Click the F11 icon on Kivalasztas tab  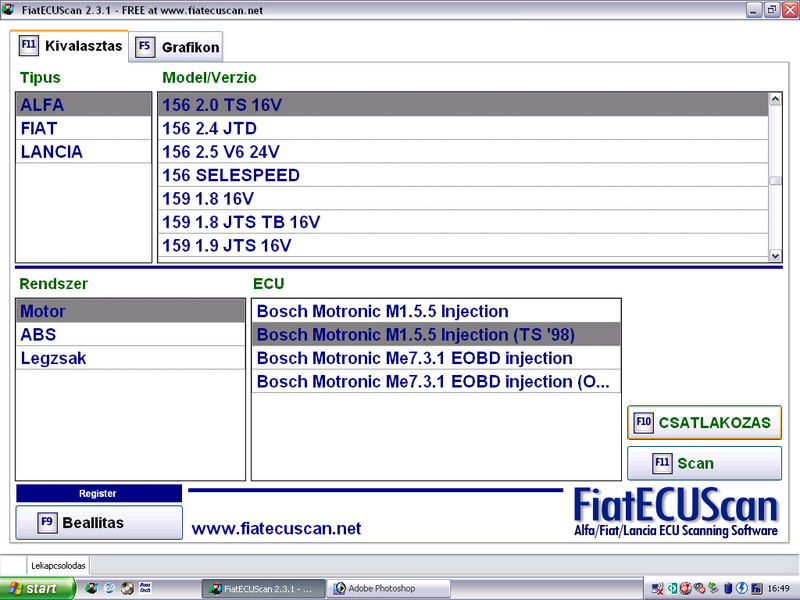29,45
